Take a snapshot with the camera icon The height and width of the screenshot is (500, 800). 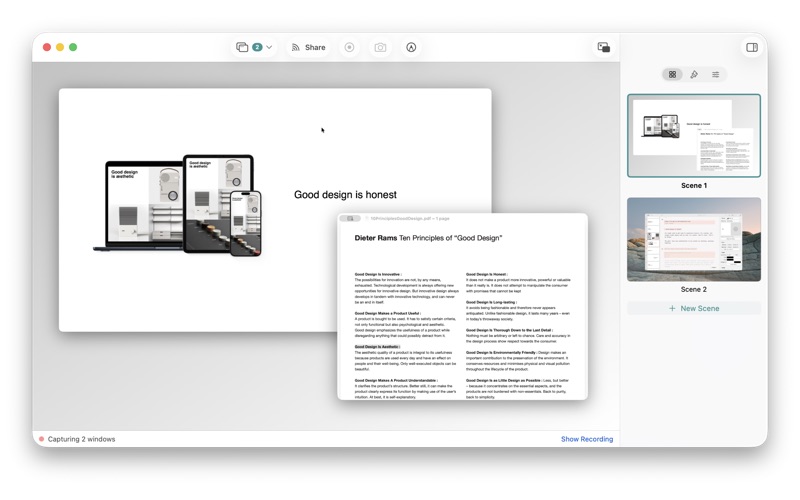[x=380, y=47]
